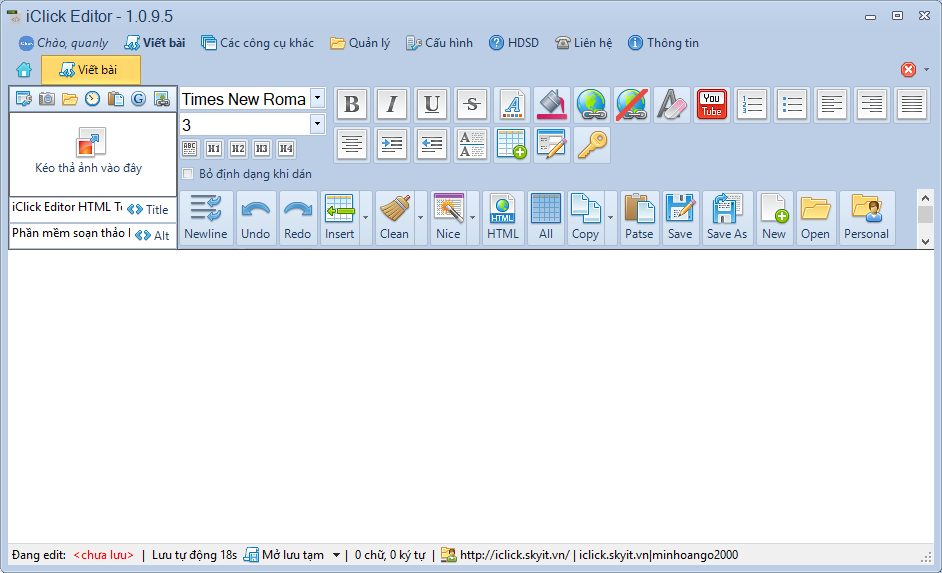This screenshot has width=942, height=573.
Task: Click the Undo button
Action: (x=255, y=217)
